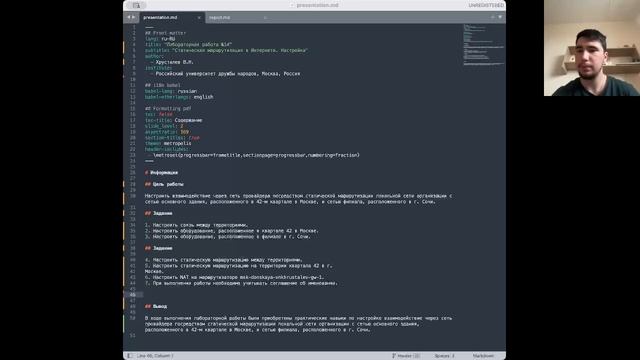Viewport: 640px width, 360px height.
Task: Click the UNREGISTERED label in the title bar
Action: point(486,5)
